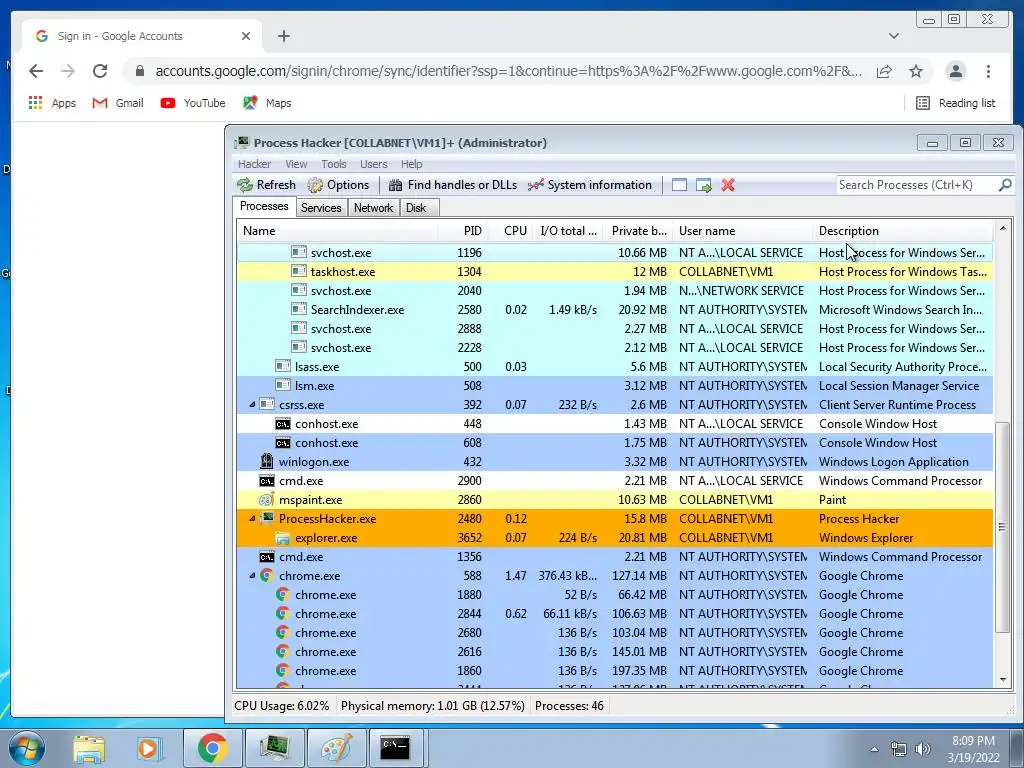The width and height of the screenshot is (1024, 768).
Task: Select the lsm.exe process row
Action: (614, 386)
